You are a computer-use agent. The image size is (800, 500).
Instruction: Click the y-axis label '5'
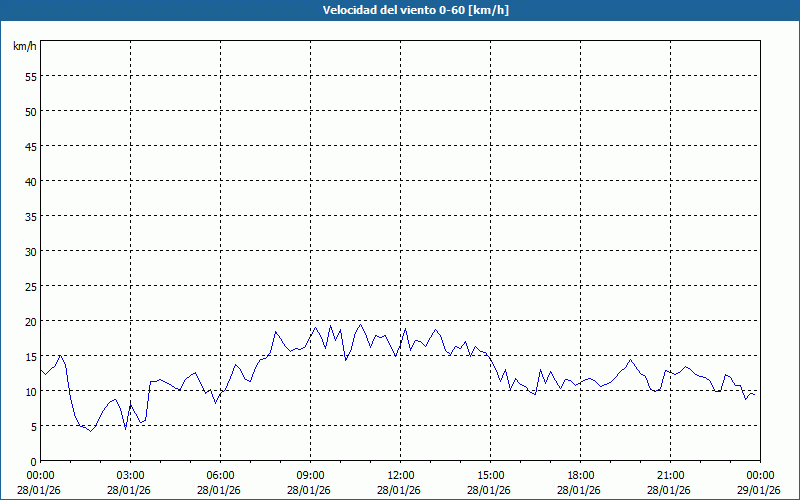[34, 427]
